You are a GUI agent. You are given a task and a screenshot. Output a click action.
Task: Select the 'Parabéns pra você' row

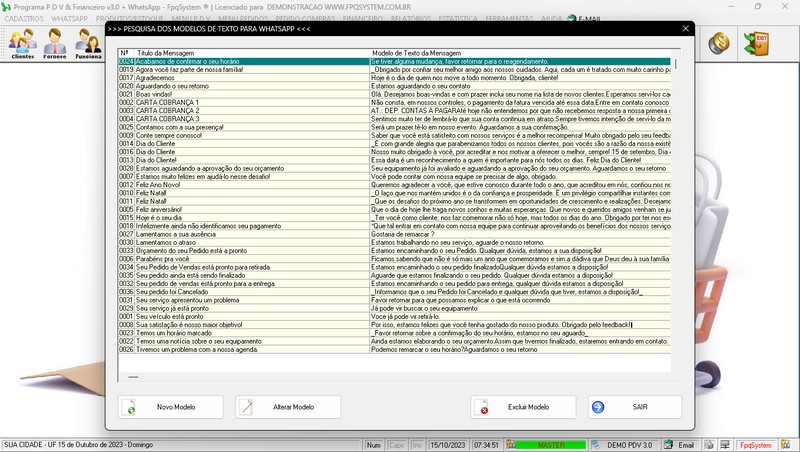coord(394,259)
